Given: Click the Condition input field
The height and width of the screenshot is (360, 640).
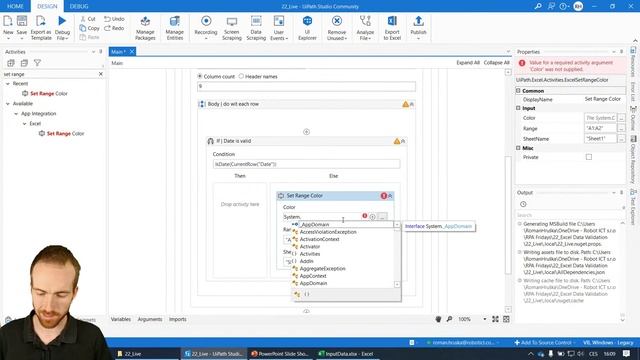Looking at the screenshot, I should point(306,164).
